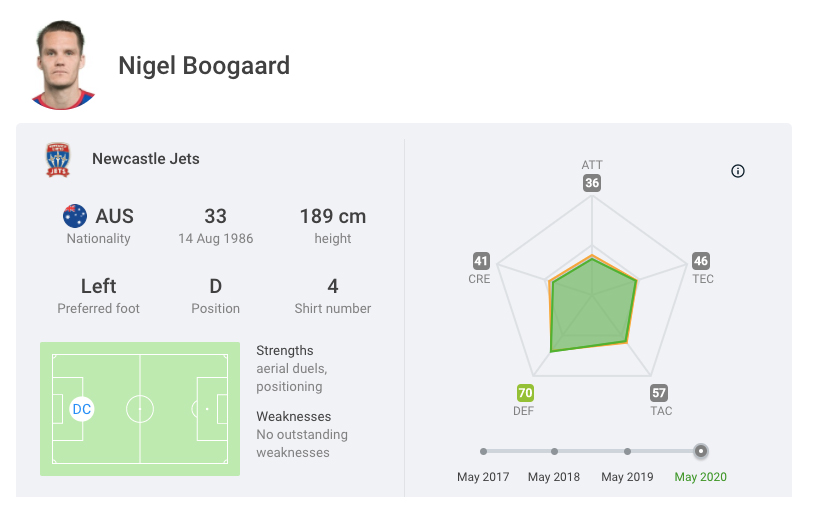
Task: Select the May 2019 timeline point
Action: point(627,451)
